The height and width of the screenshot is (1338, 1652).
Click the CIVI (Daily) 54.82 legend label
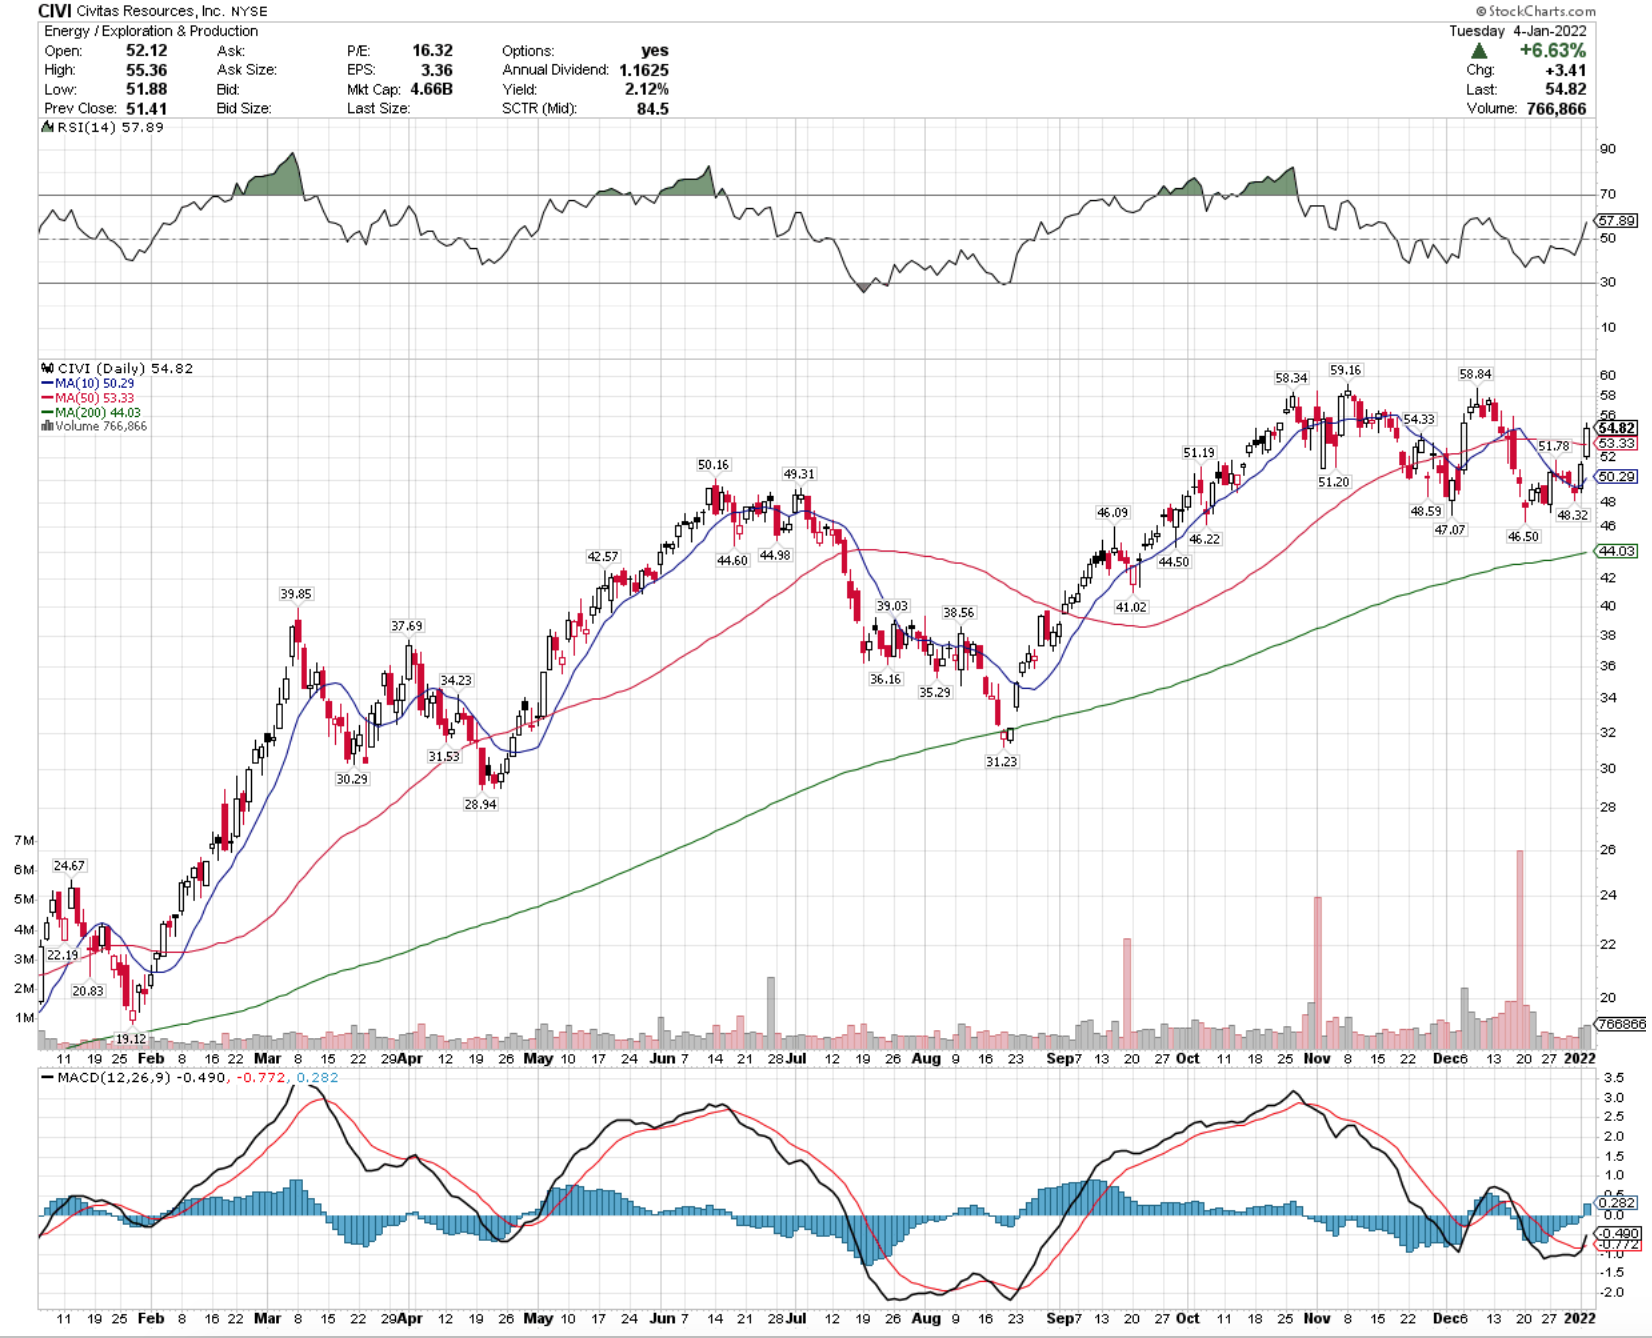pyautogui.click(x=118, y=368)
